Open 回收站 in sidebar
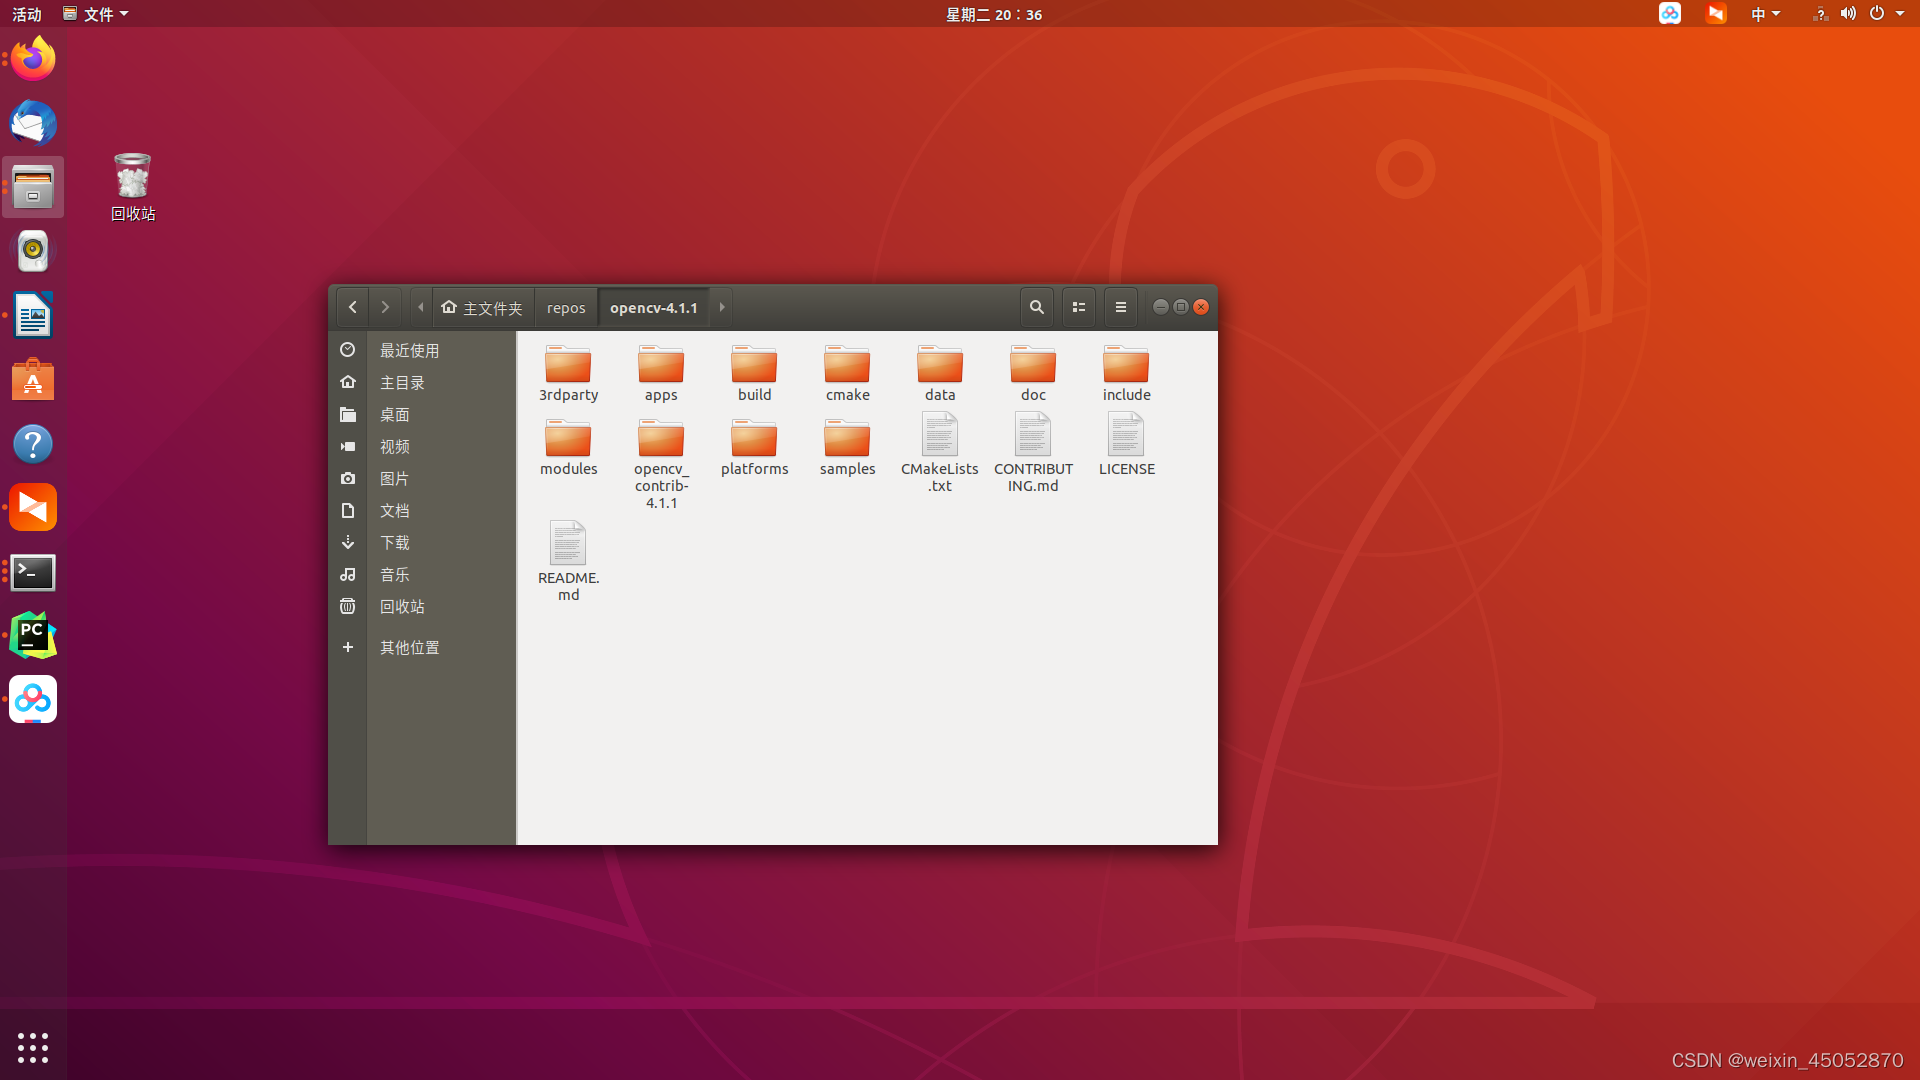 pyautogui.click(x=422, y=606)
